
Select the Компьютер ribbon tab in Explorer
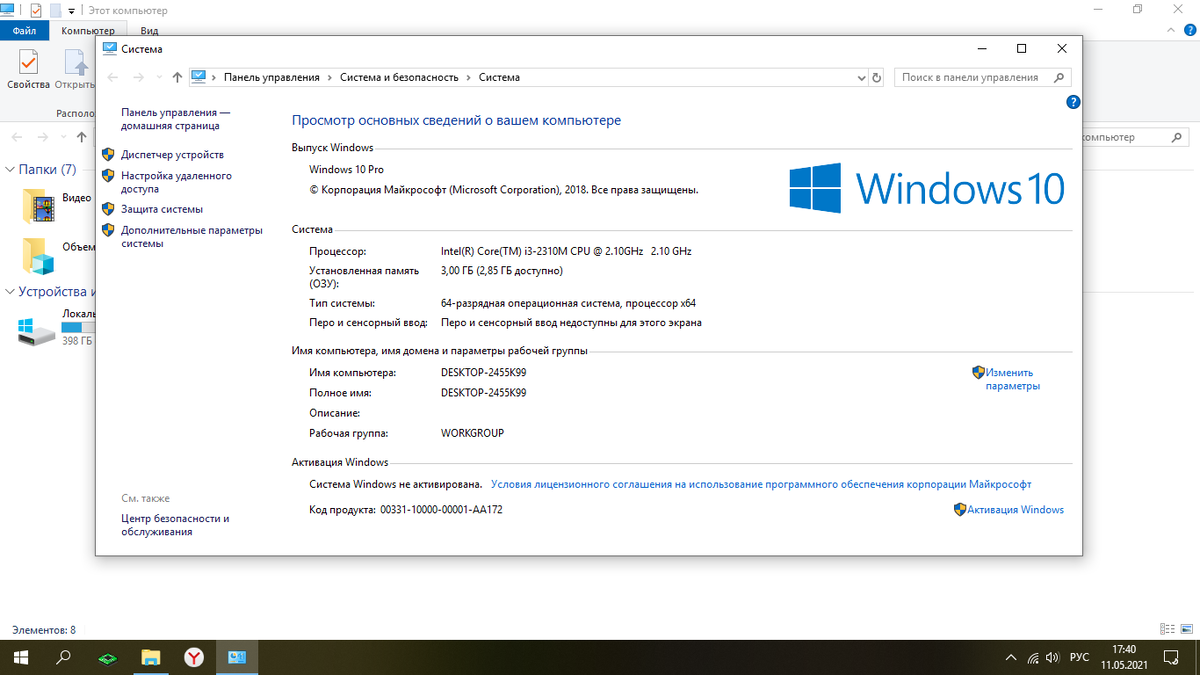click(x=87, y=31)
